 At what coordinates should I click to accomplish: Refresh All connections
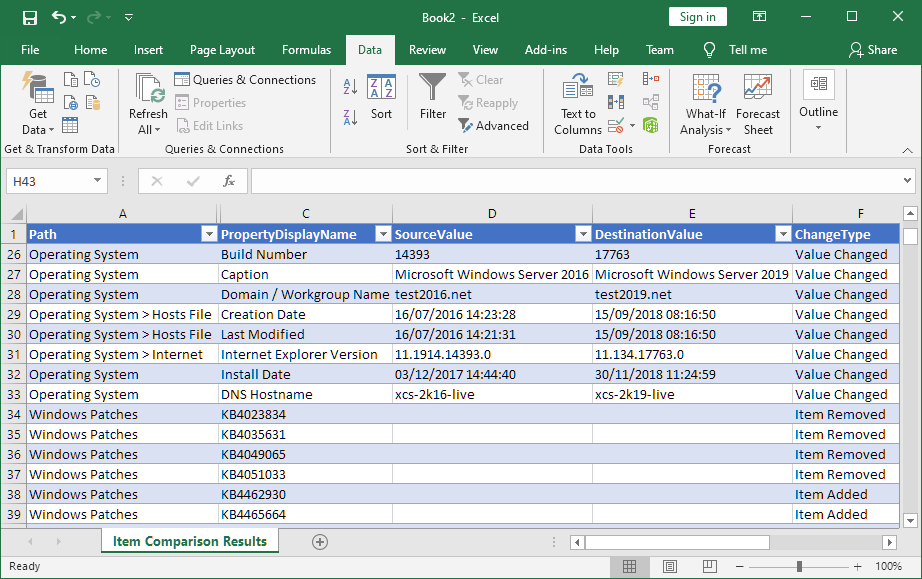(x=148, y=103)
